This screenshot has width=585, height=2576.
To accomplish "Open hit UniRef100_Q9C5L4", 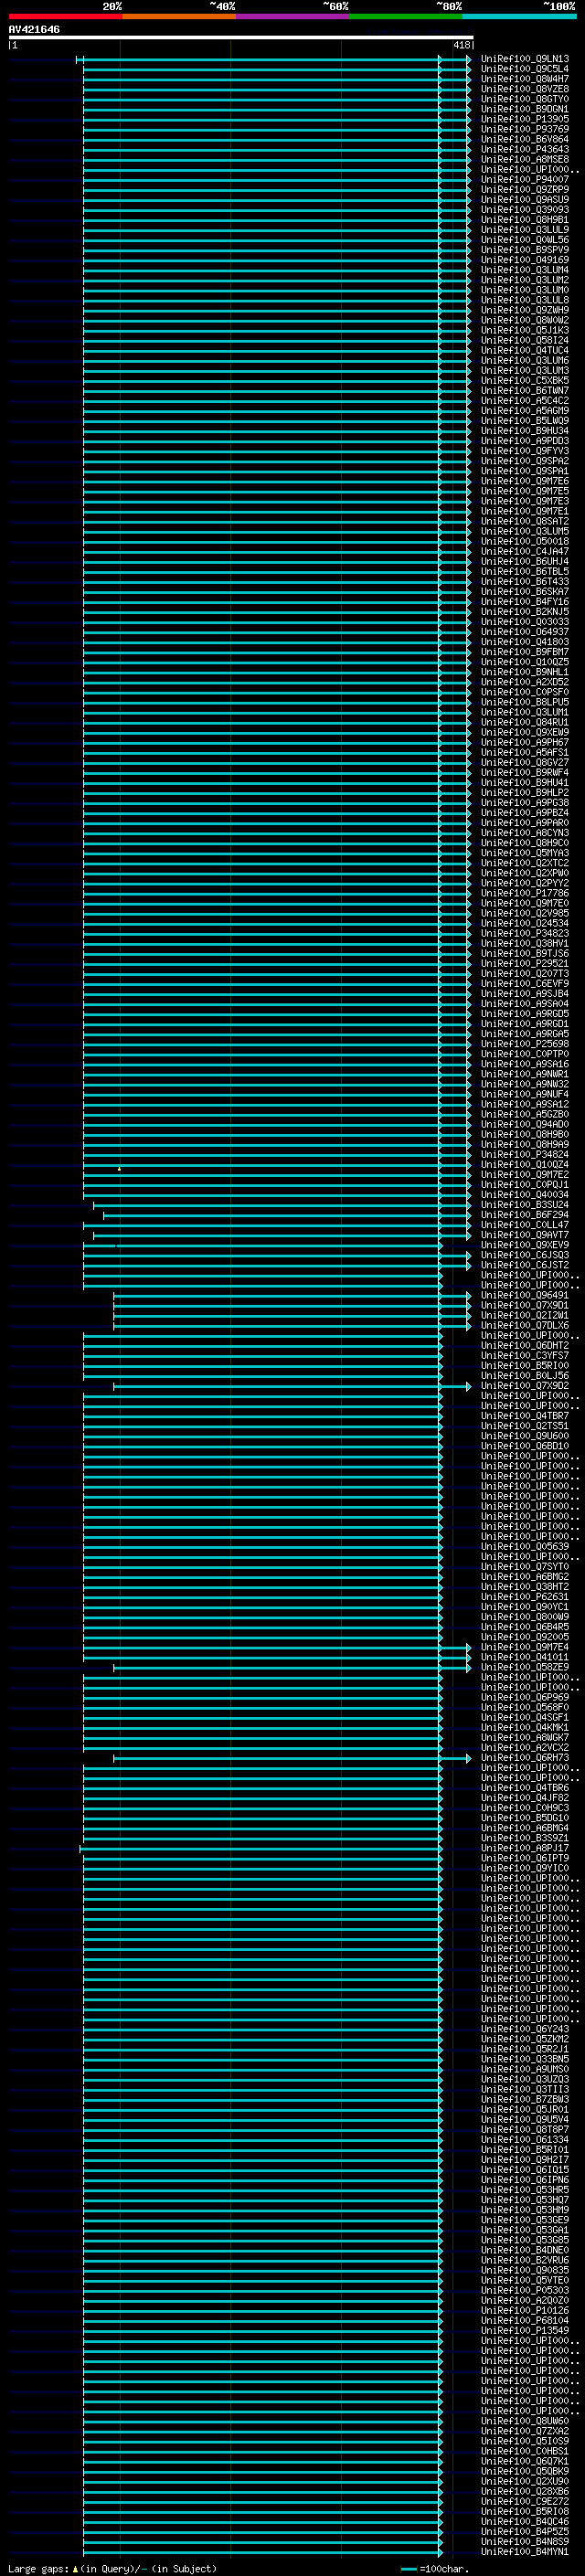I will coord(524,69).
